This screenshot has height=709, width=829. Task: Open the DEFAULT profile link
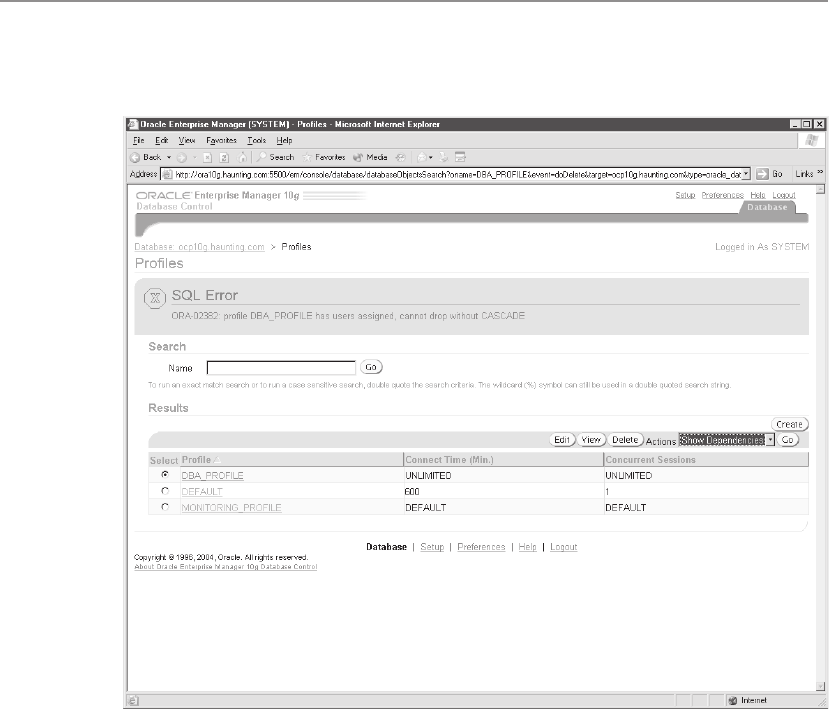(x=202, y=491)
